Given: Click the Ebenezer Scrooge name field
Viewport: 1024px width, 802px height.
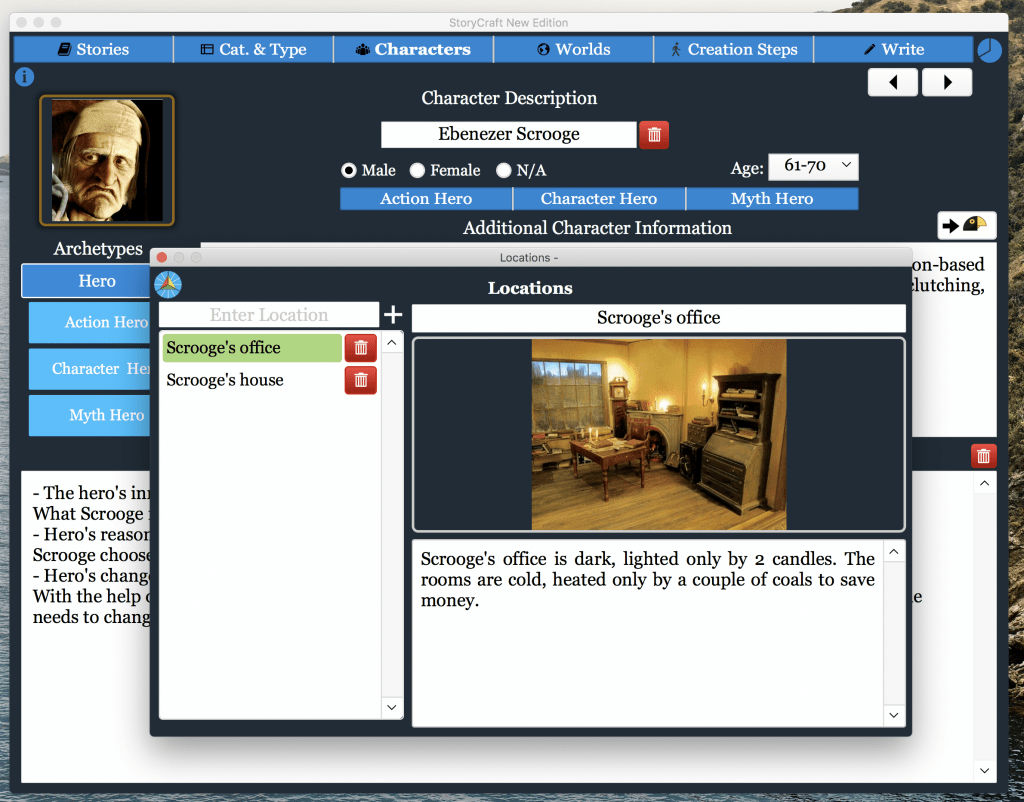Looking at the screenshot, I should pyautogui.click(x=509, y=135).
